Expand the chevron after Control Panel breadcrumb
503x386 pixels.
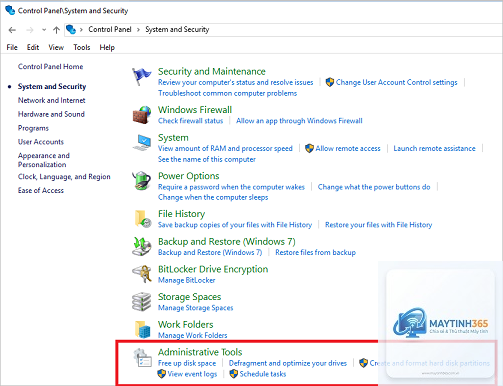click(138, 30)
